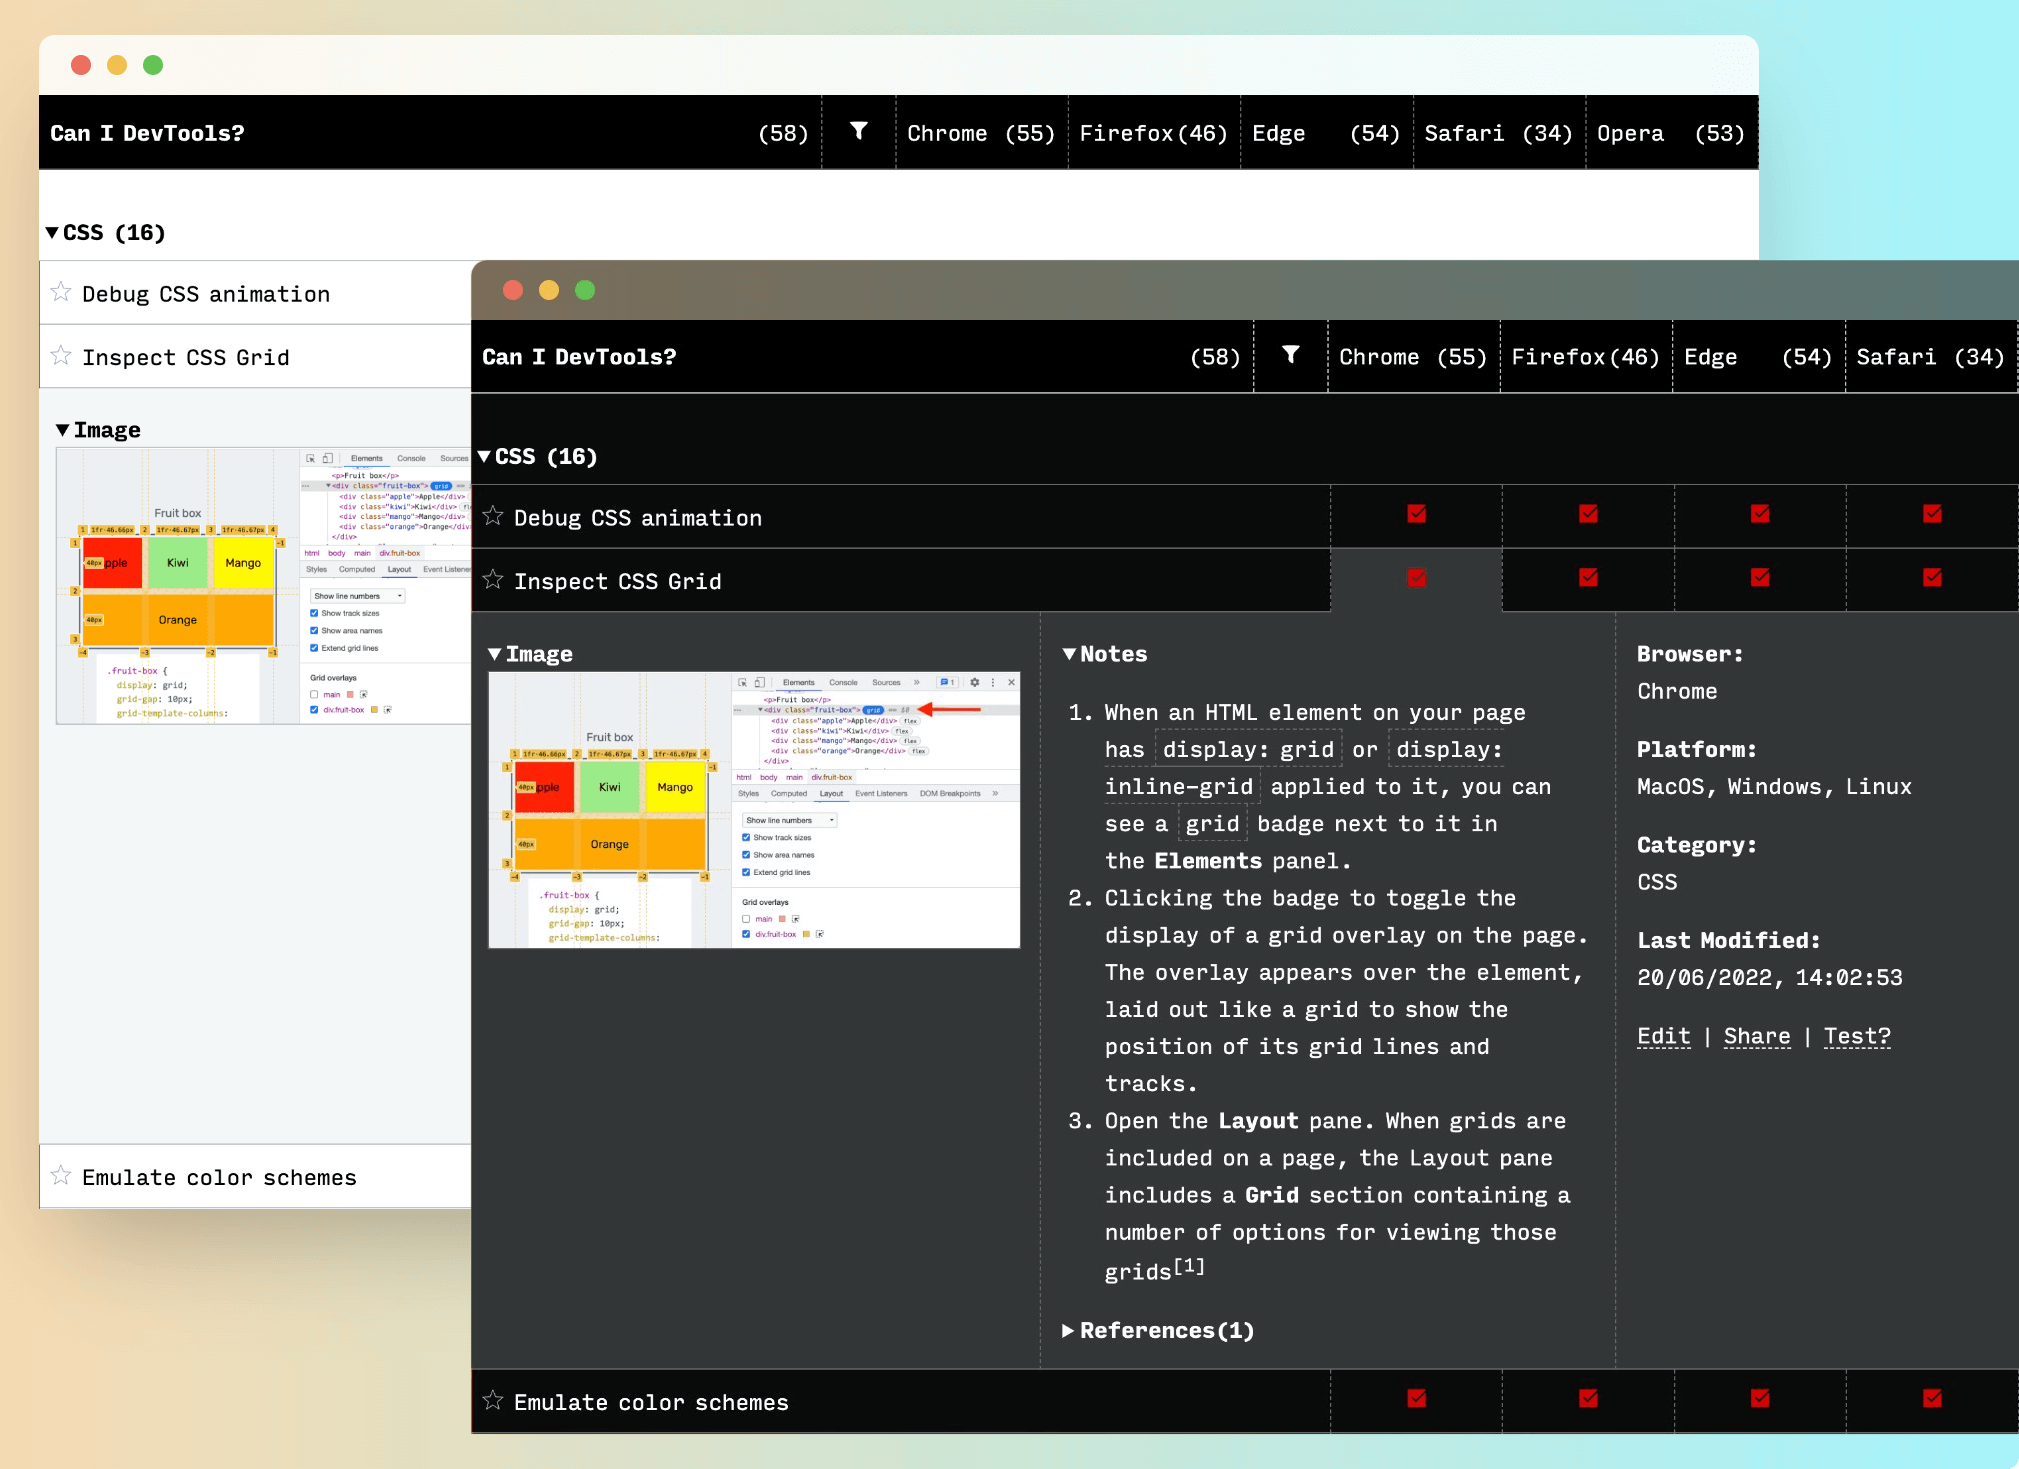Star Inspect CSS Grid in dark window

(493, 580)
